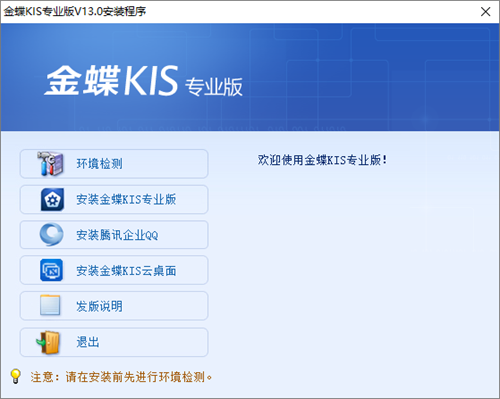Image resolution: width=500 pixels, height=399 pixels.
Task: Click 退出 to leave installer
Action: coord(114,342)
